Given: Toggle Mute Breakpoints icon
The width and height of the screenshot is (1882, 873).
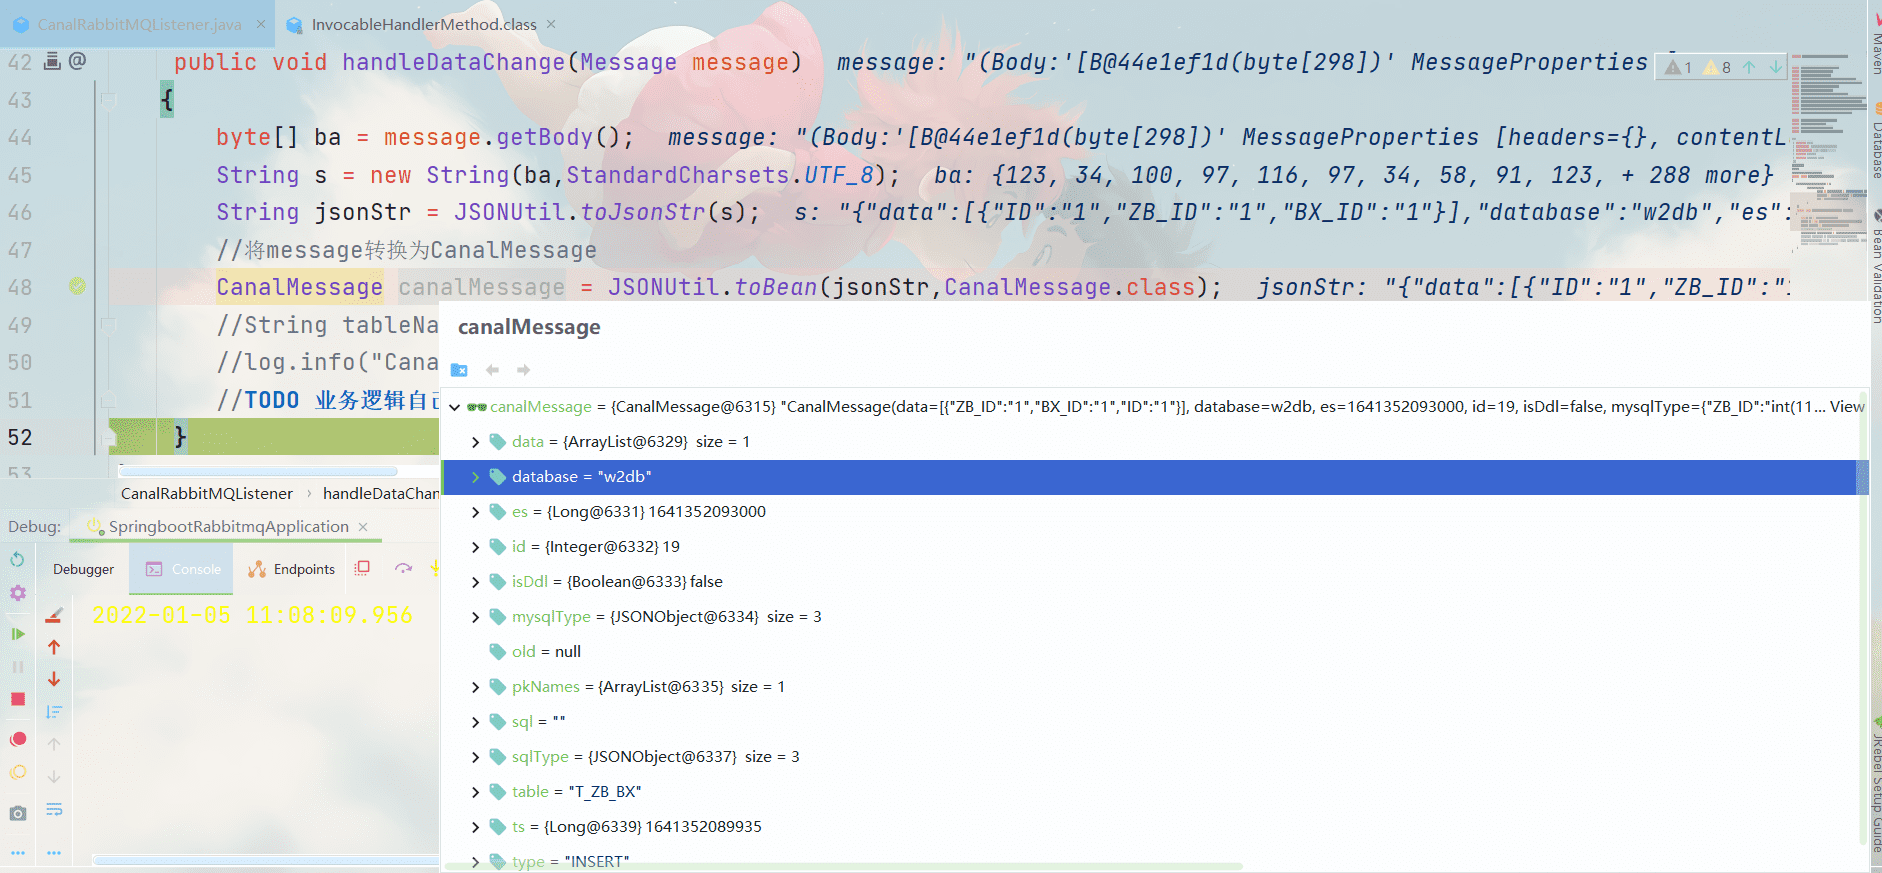Looking at the screenshot, I should point(17,773).
